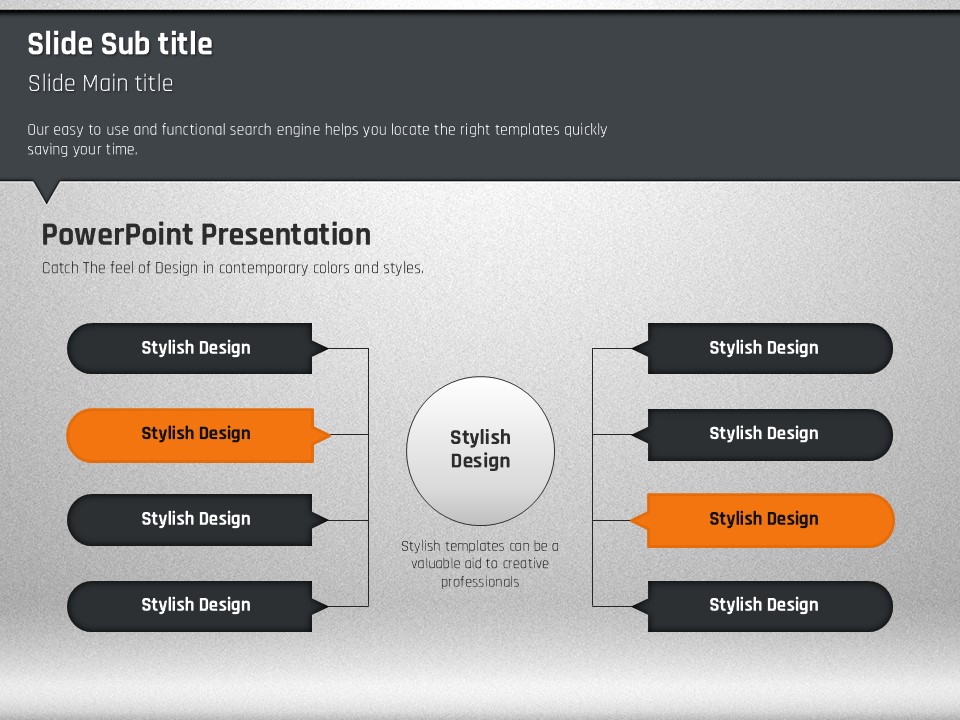Select the "Slide Main title" text
The height and width of the screenshot is (720, 960).
coord(100,83)
